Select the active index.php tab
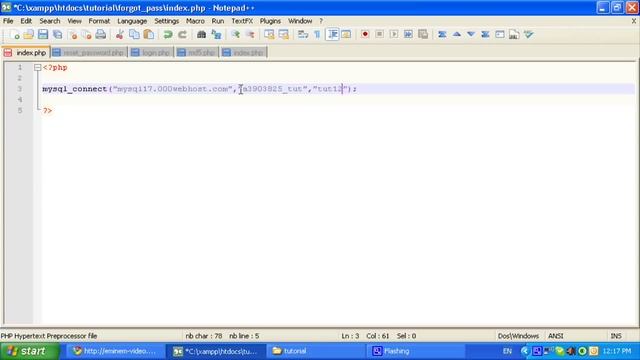Viewport: 640px width, 360px height. tap(26, 53)
